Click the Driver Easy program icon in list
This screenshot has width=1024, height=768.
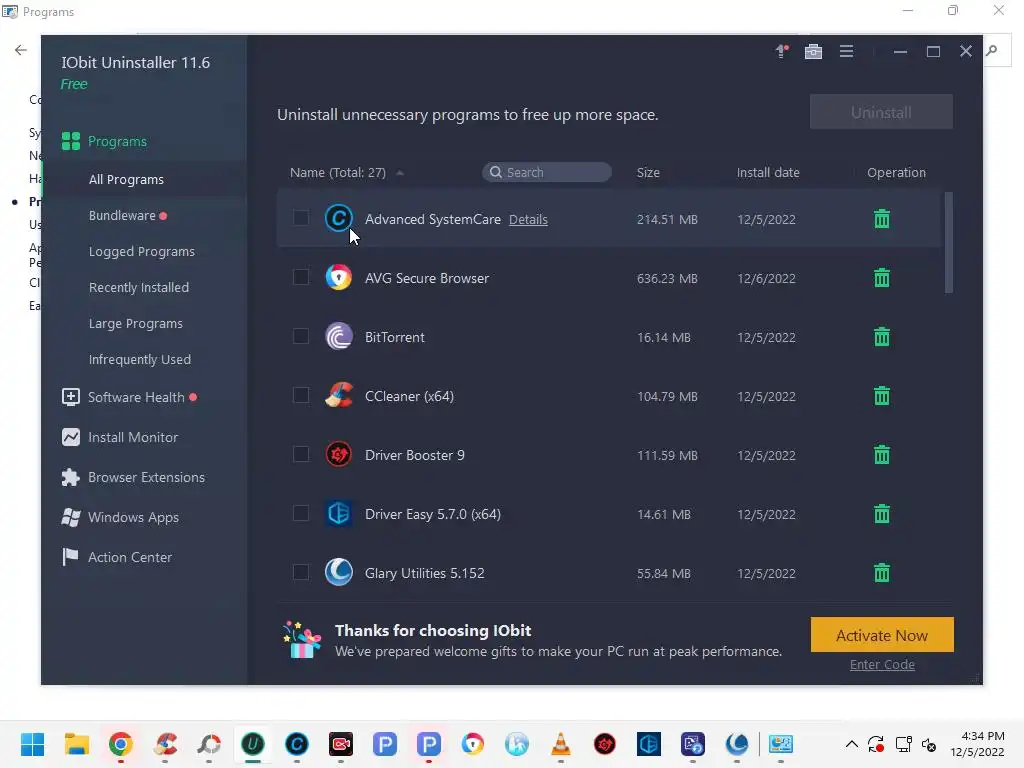pyautogui.click(x=339, y=513)
